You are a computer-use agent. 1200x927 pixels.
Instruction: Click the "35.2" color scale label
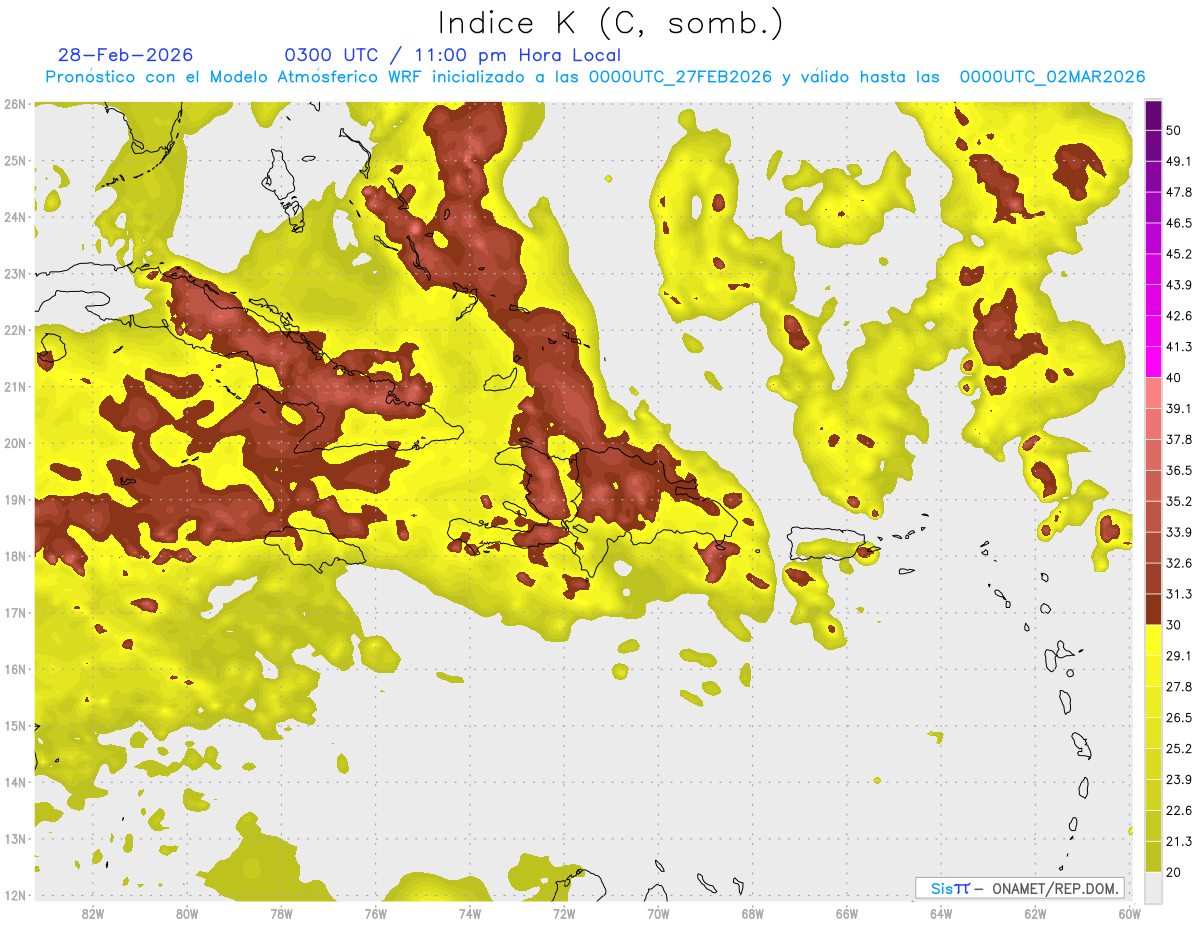[x=1179, y=501]
